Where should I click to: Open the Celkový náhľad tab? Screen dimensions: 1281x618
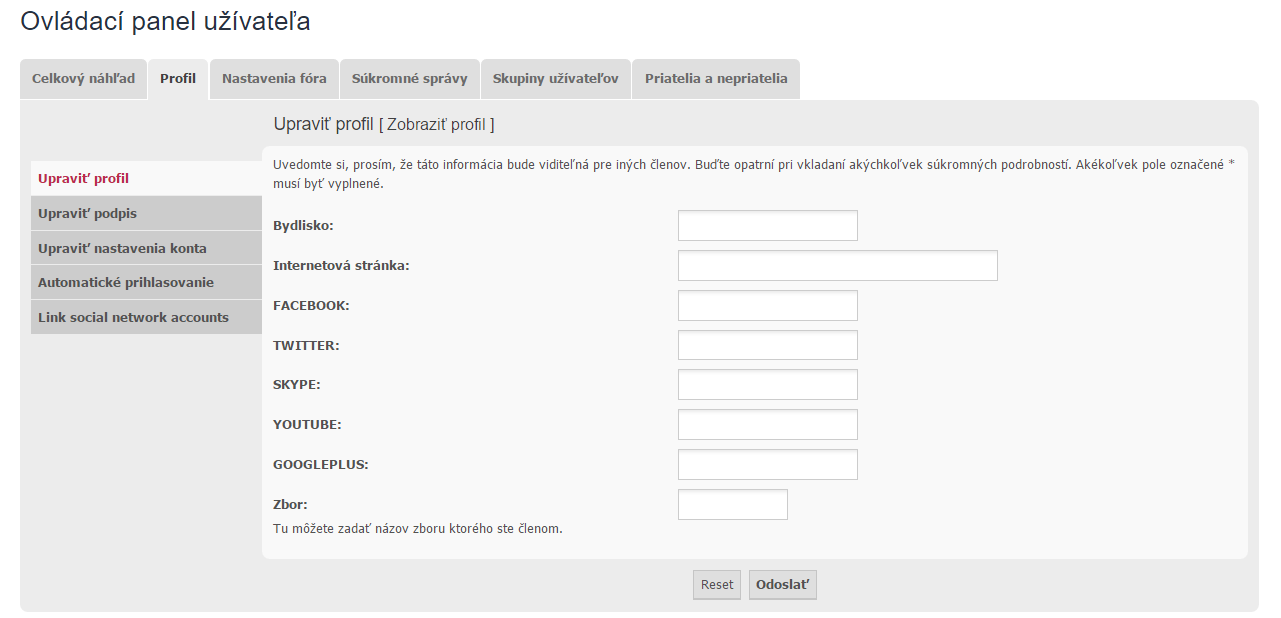[x=83, y=79]
